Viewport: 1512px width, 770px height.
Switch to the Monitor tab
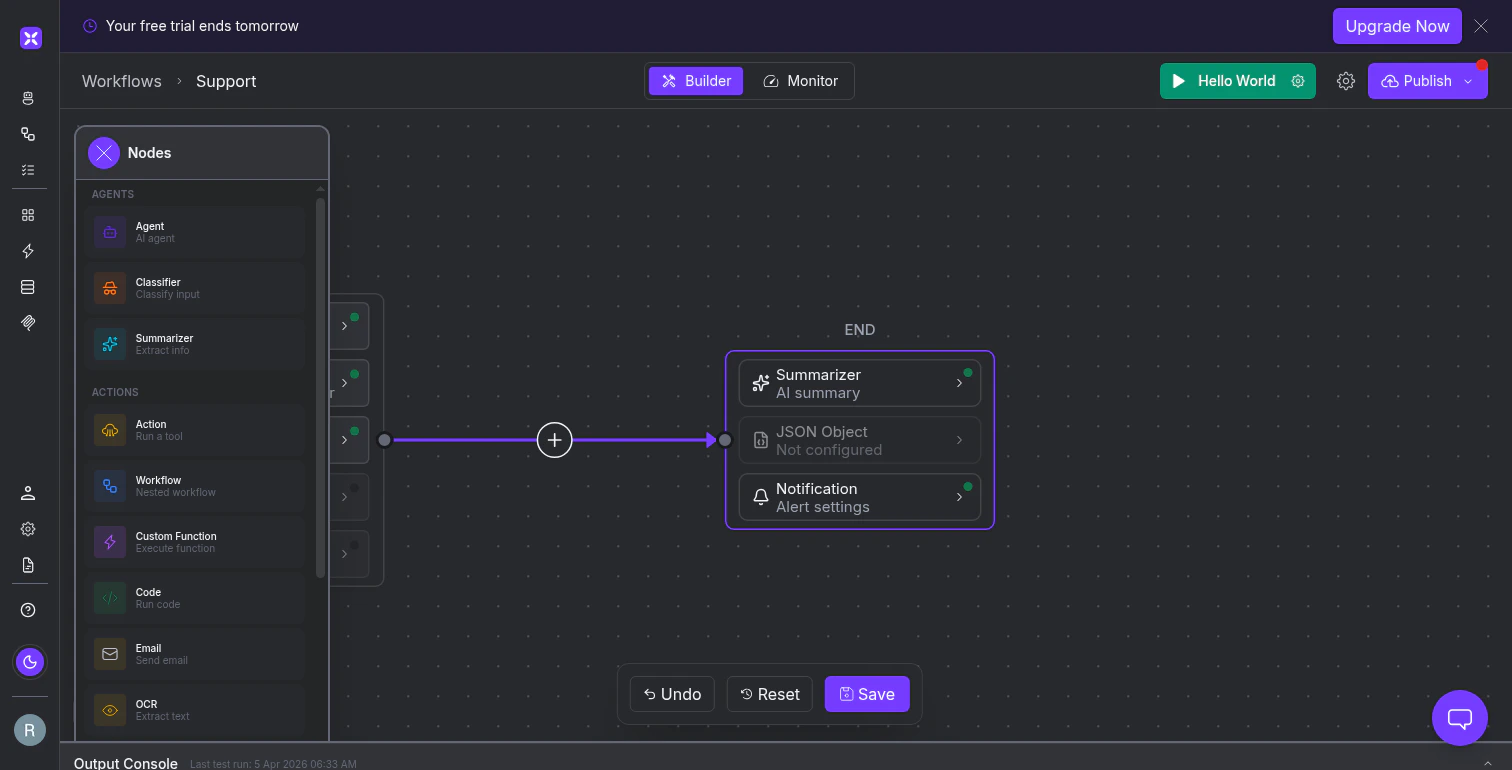801,81
